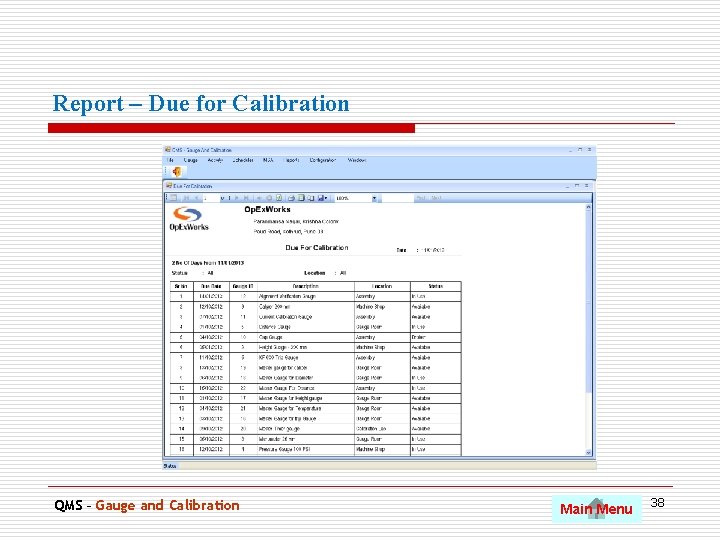Refresh the report with the green icon

(279, 198)
